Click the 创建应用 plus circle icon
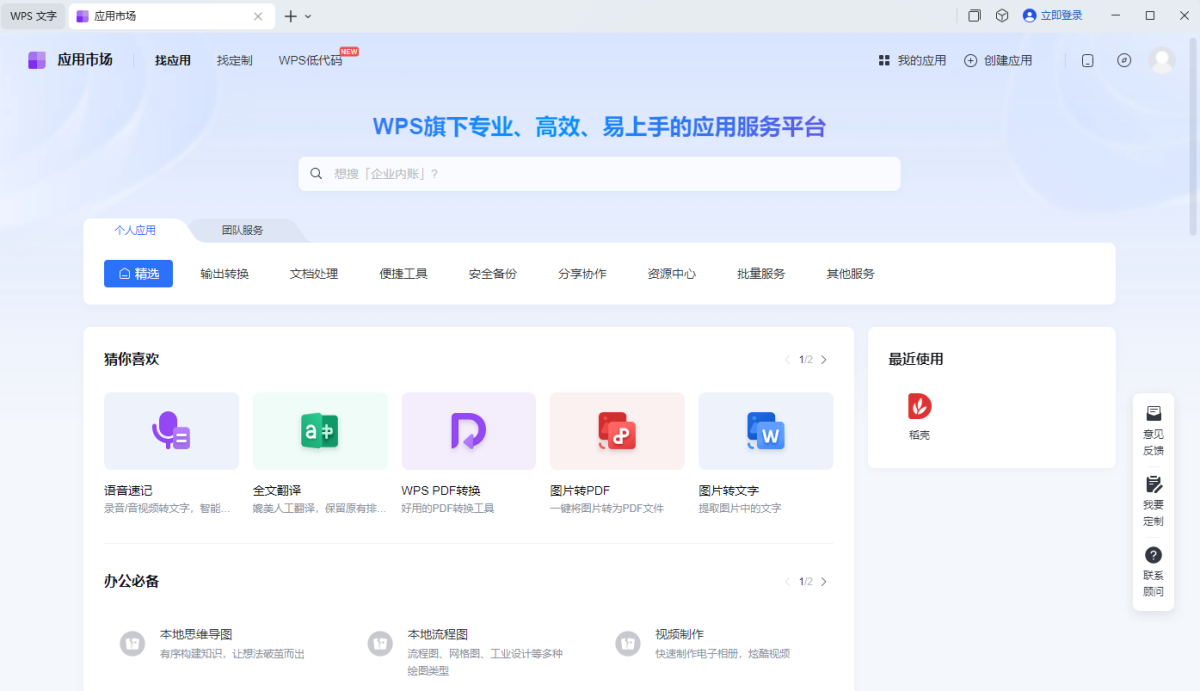 (970, 60)
